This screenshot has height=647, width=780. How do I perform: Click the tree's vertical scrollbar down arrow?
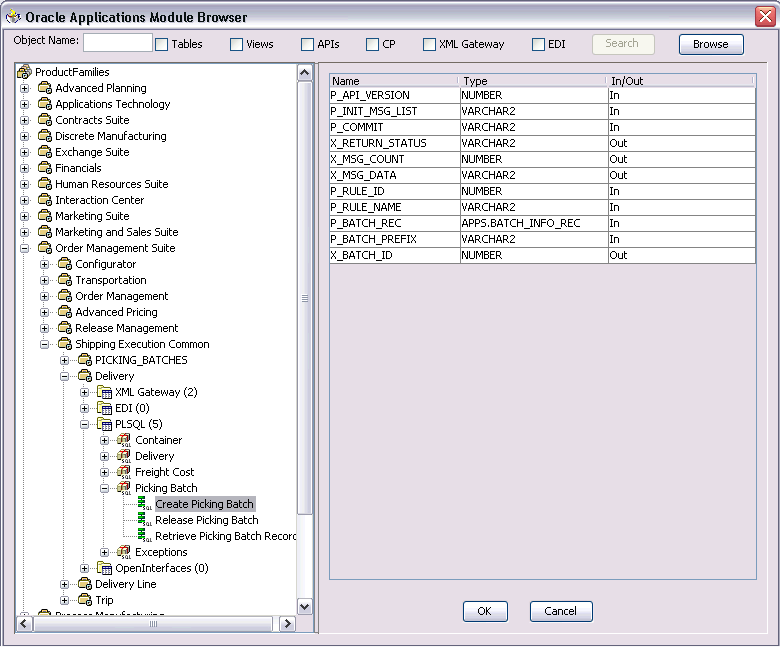[304, 606]
